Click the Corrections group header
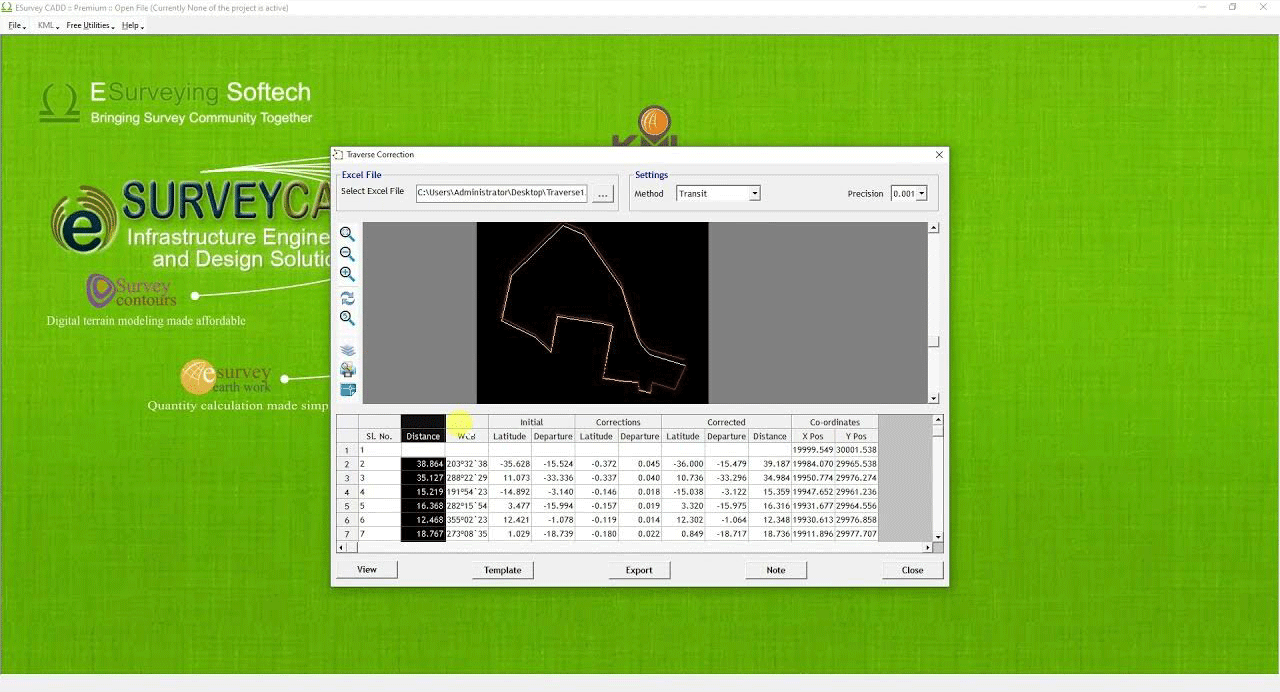The height and width of the screenshot is (692, 1280). (618, 422)
